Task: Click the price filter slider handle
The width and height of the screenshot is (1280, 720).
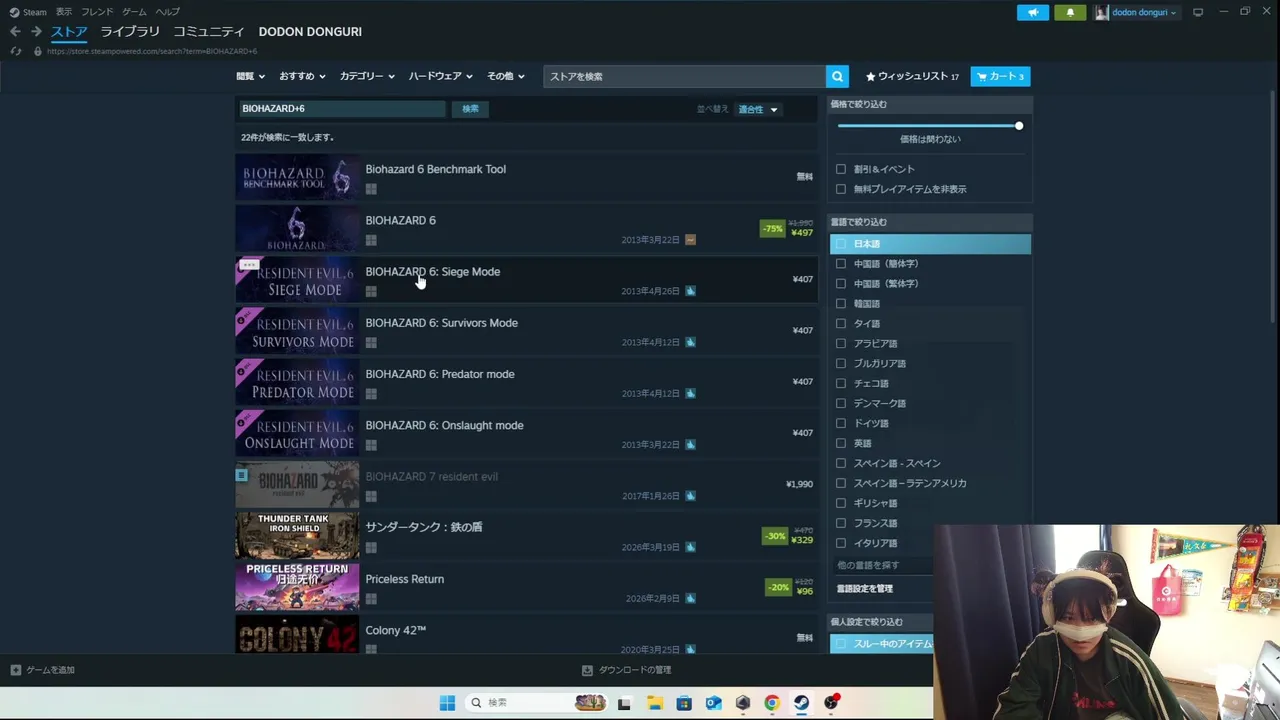Action: click(x=1019, y=126)
